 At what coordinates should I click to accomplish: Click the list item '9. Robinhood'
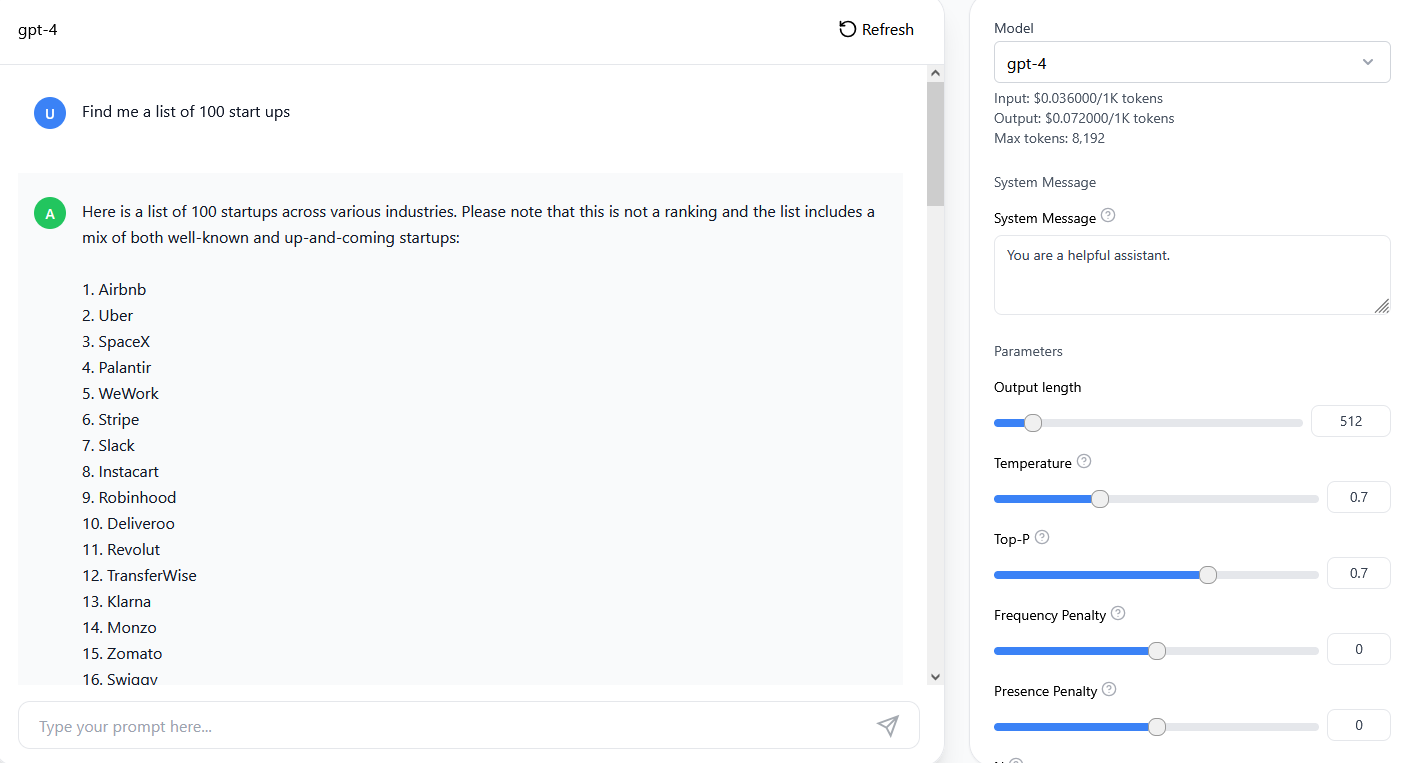(129, 498)
